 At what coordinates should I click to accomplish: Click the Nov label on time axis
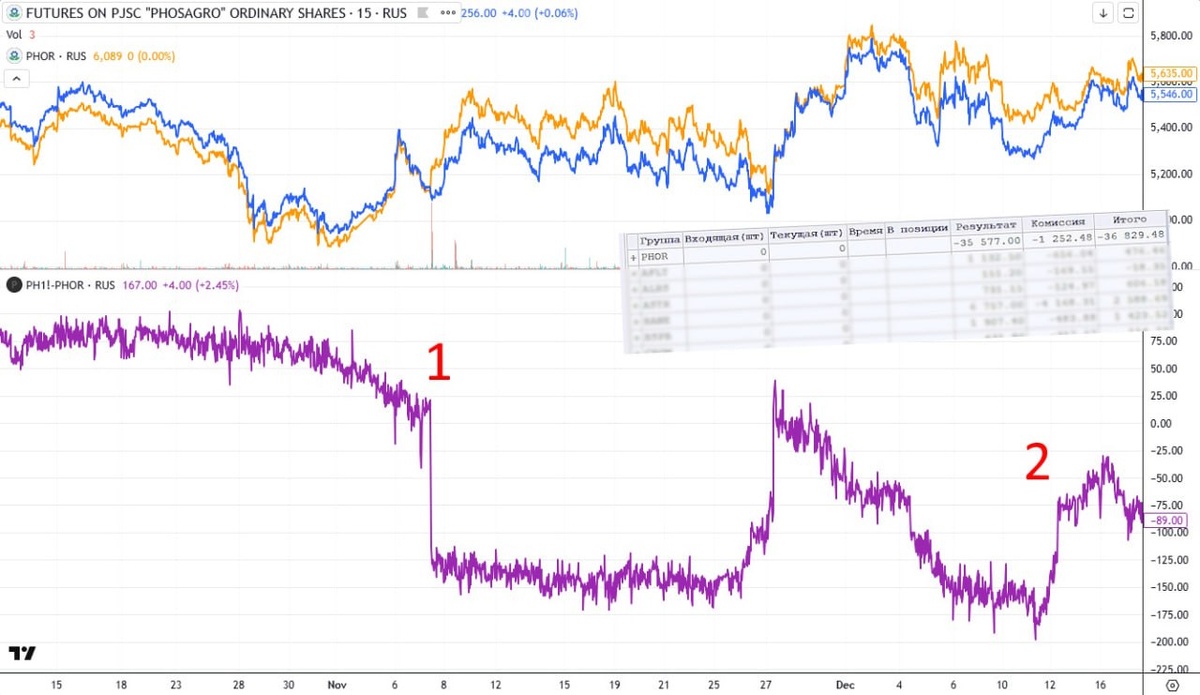335,685
